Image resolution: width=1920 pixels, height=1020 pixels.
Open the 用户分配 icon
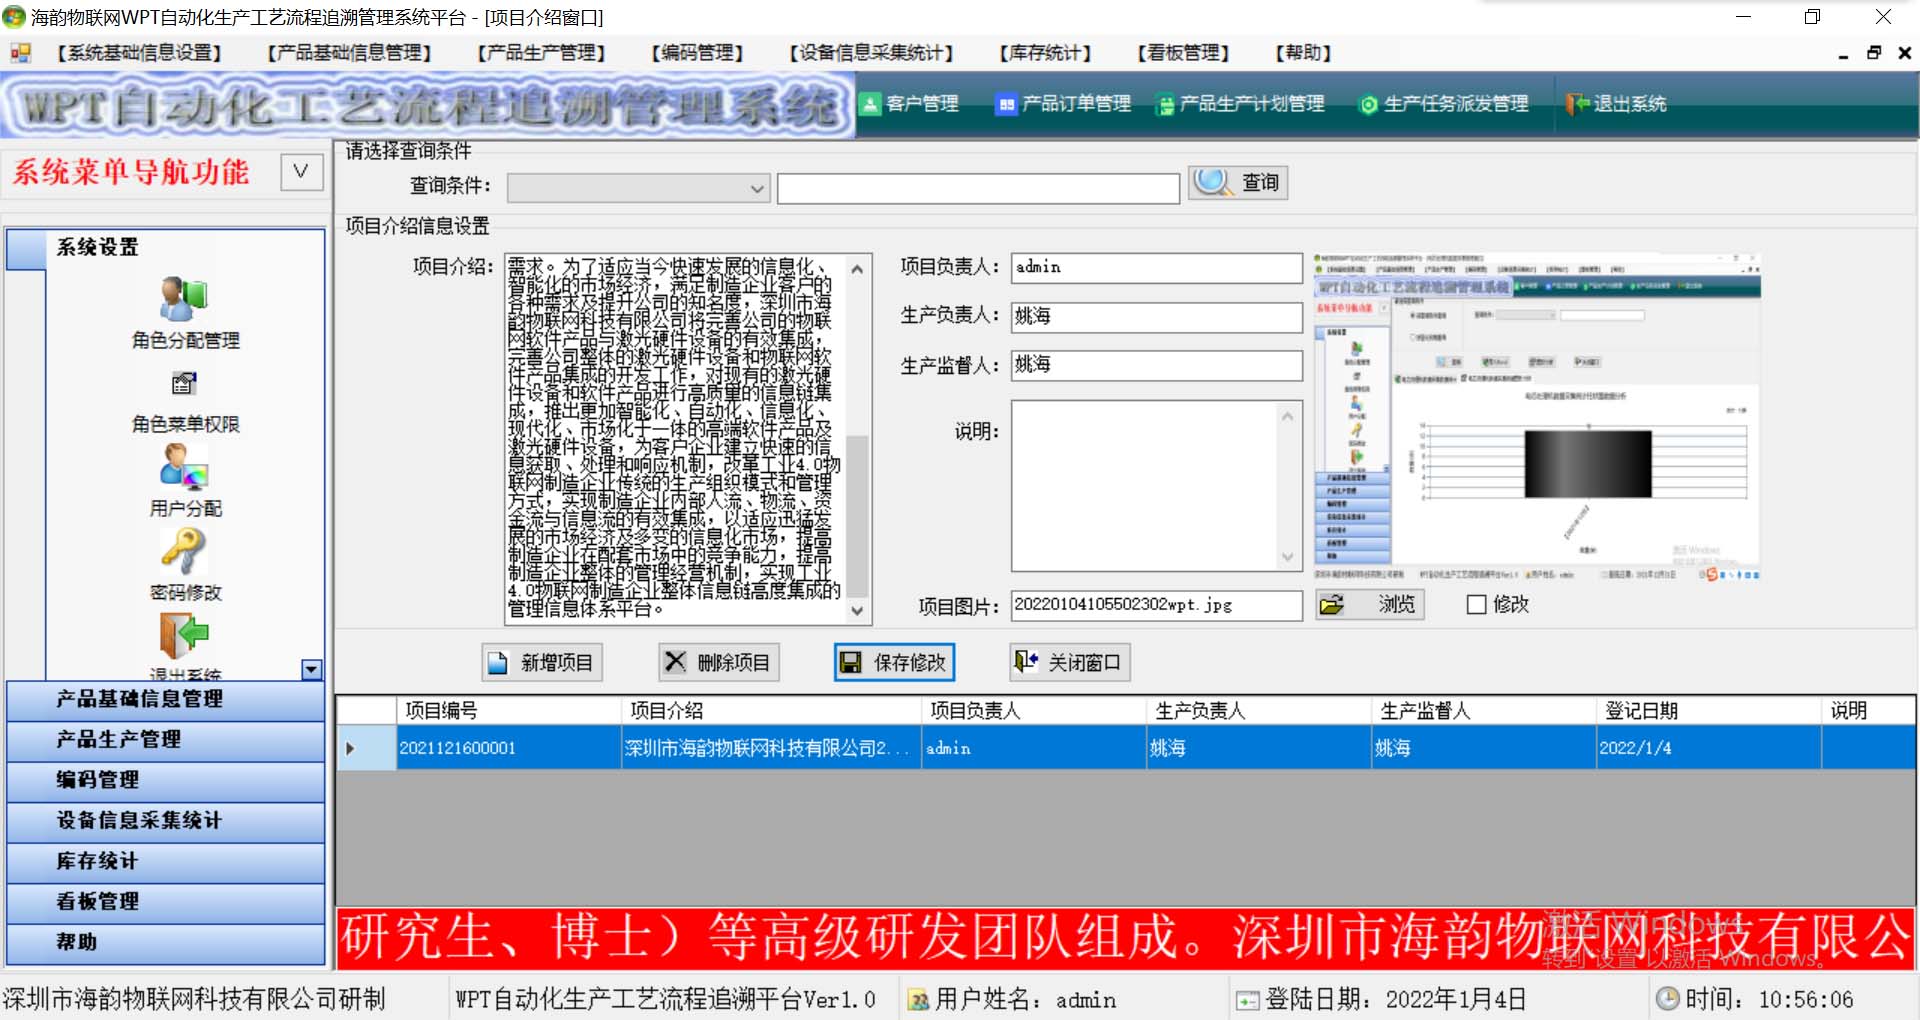184,467
